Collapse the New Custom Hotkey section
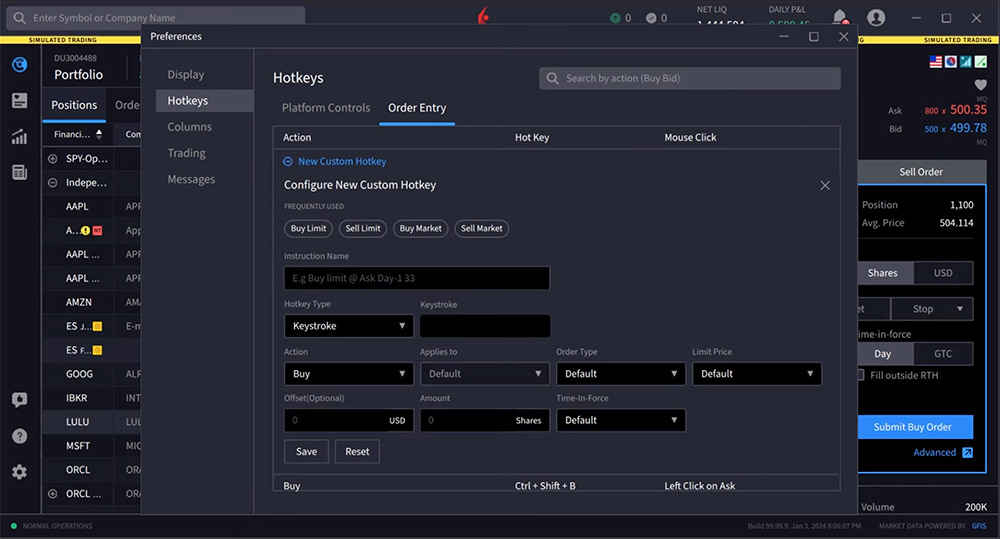The width and height of the screenshot is (1000, 539). coord(288,161)
